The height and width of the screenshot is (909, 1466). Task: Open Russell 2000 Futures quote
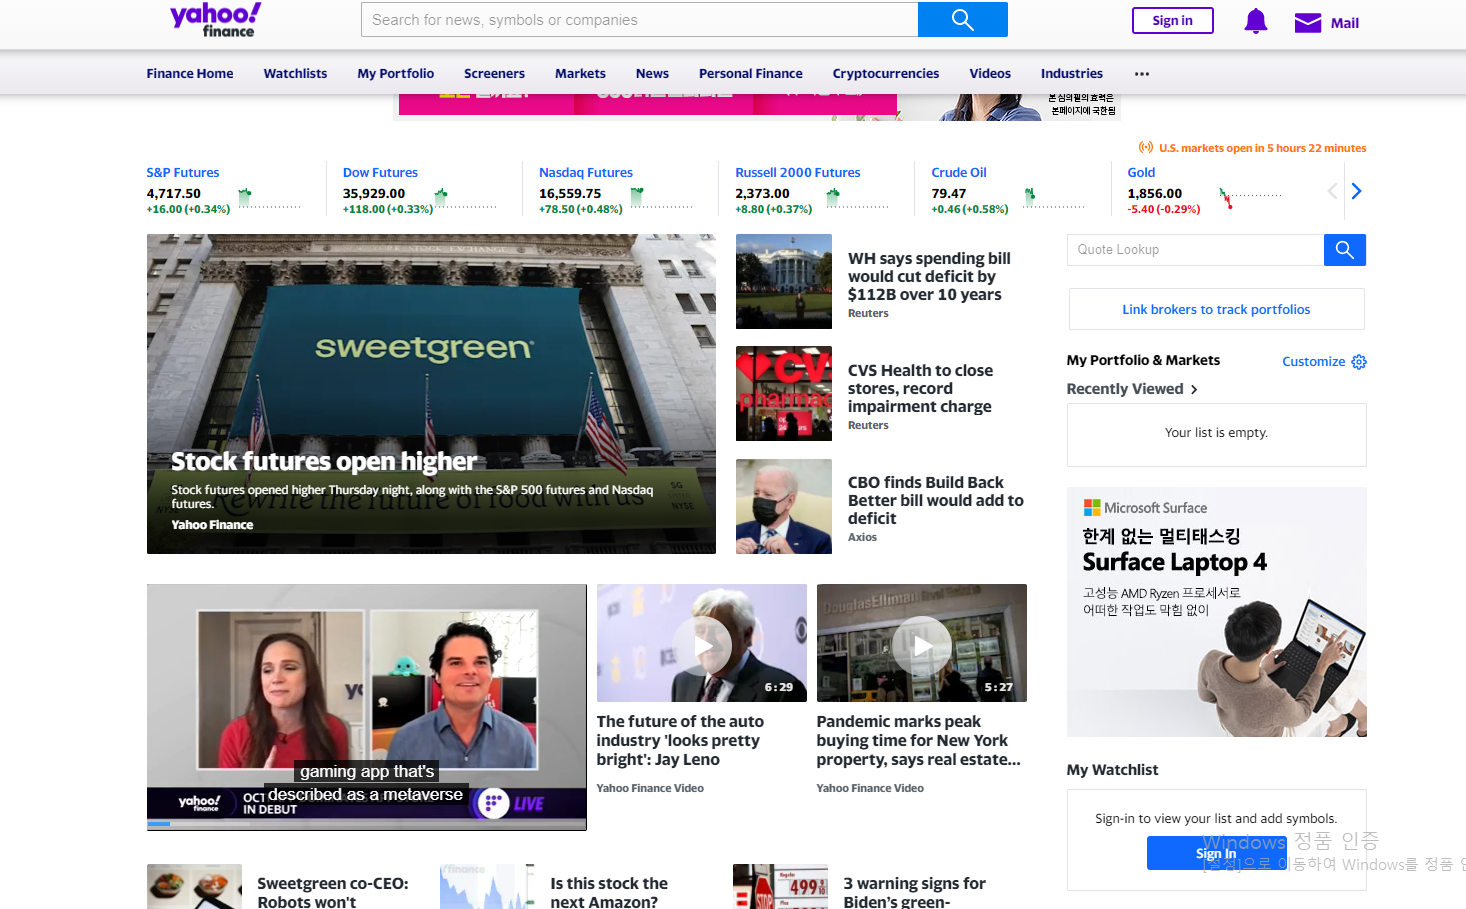click(x=798, y=173)
